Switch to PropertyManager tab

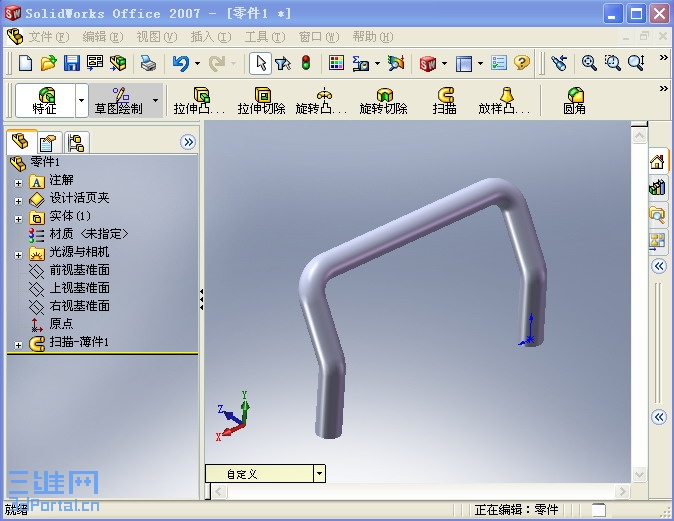(47, 142)
